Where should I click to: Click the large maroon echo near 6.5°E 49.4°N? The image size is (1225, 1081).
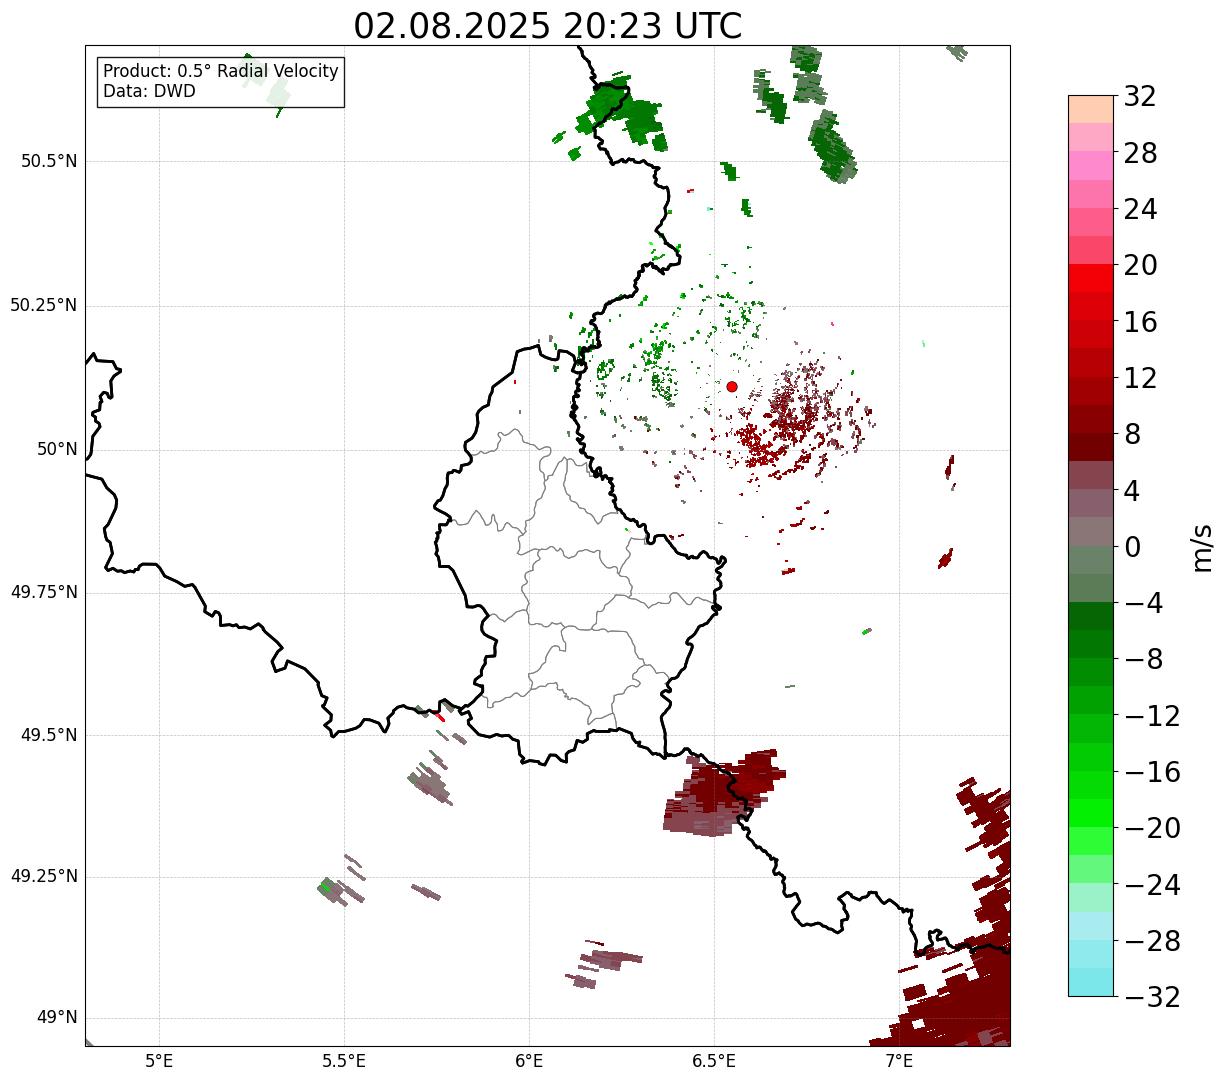(722, 792)
